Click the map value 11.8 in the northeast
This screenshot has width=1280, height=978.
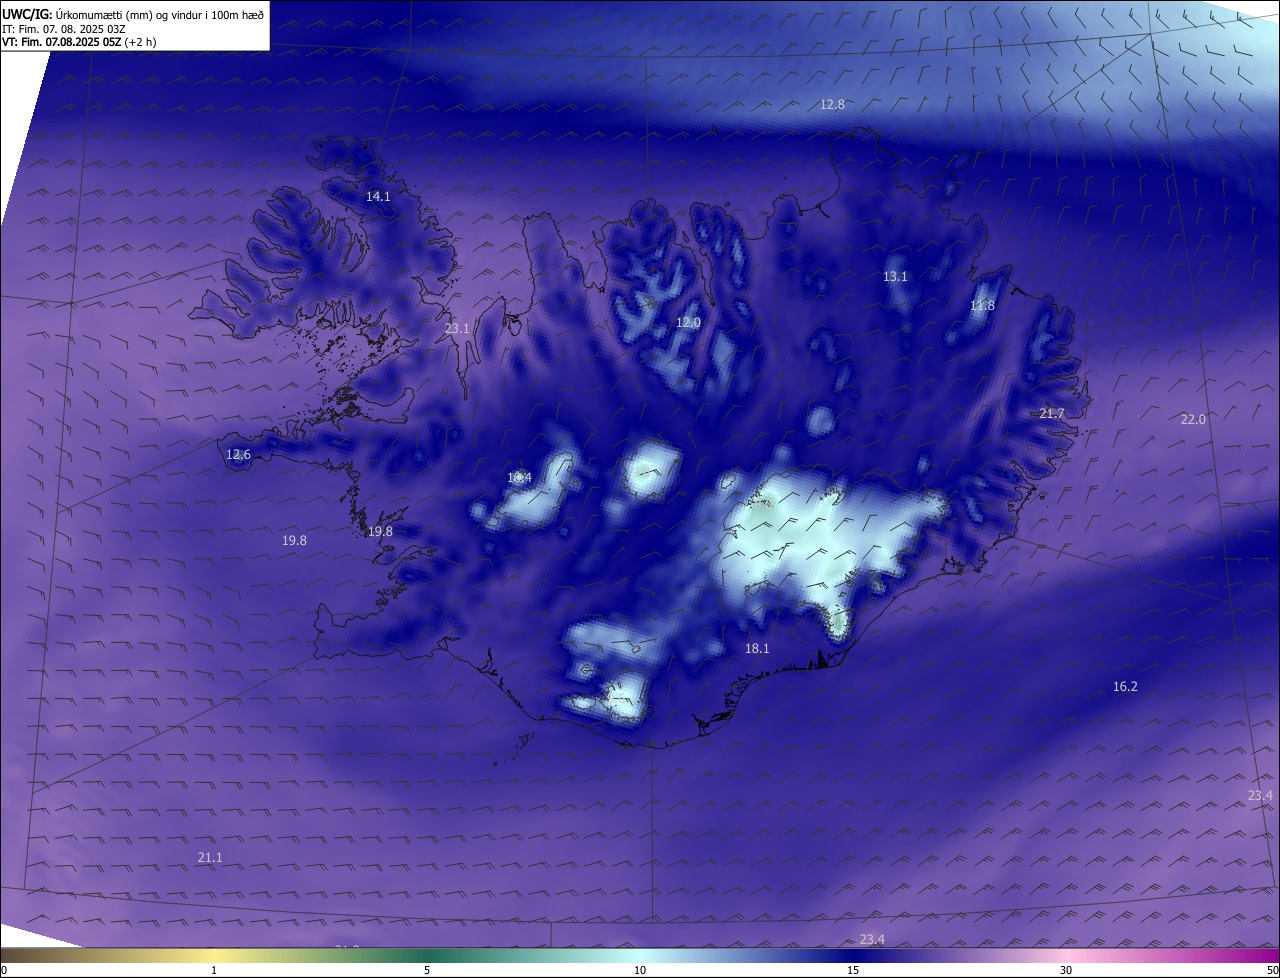click(983, 306)
